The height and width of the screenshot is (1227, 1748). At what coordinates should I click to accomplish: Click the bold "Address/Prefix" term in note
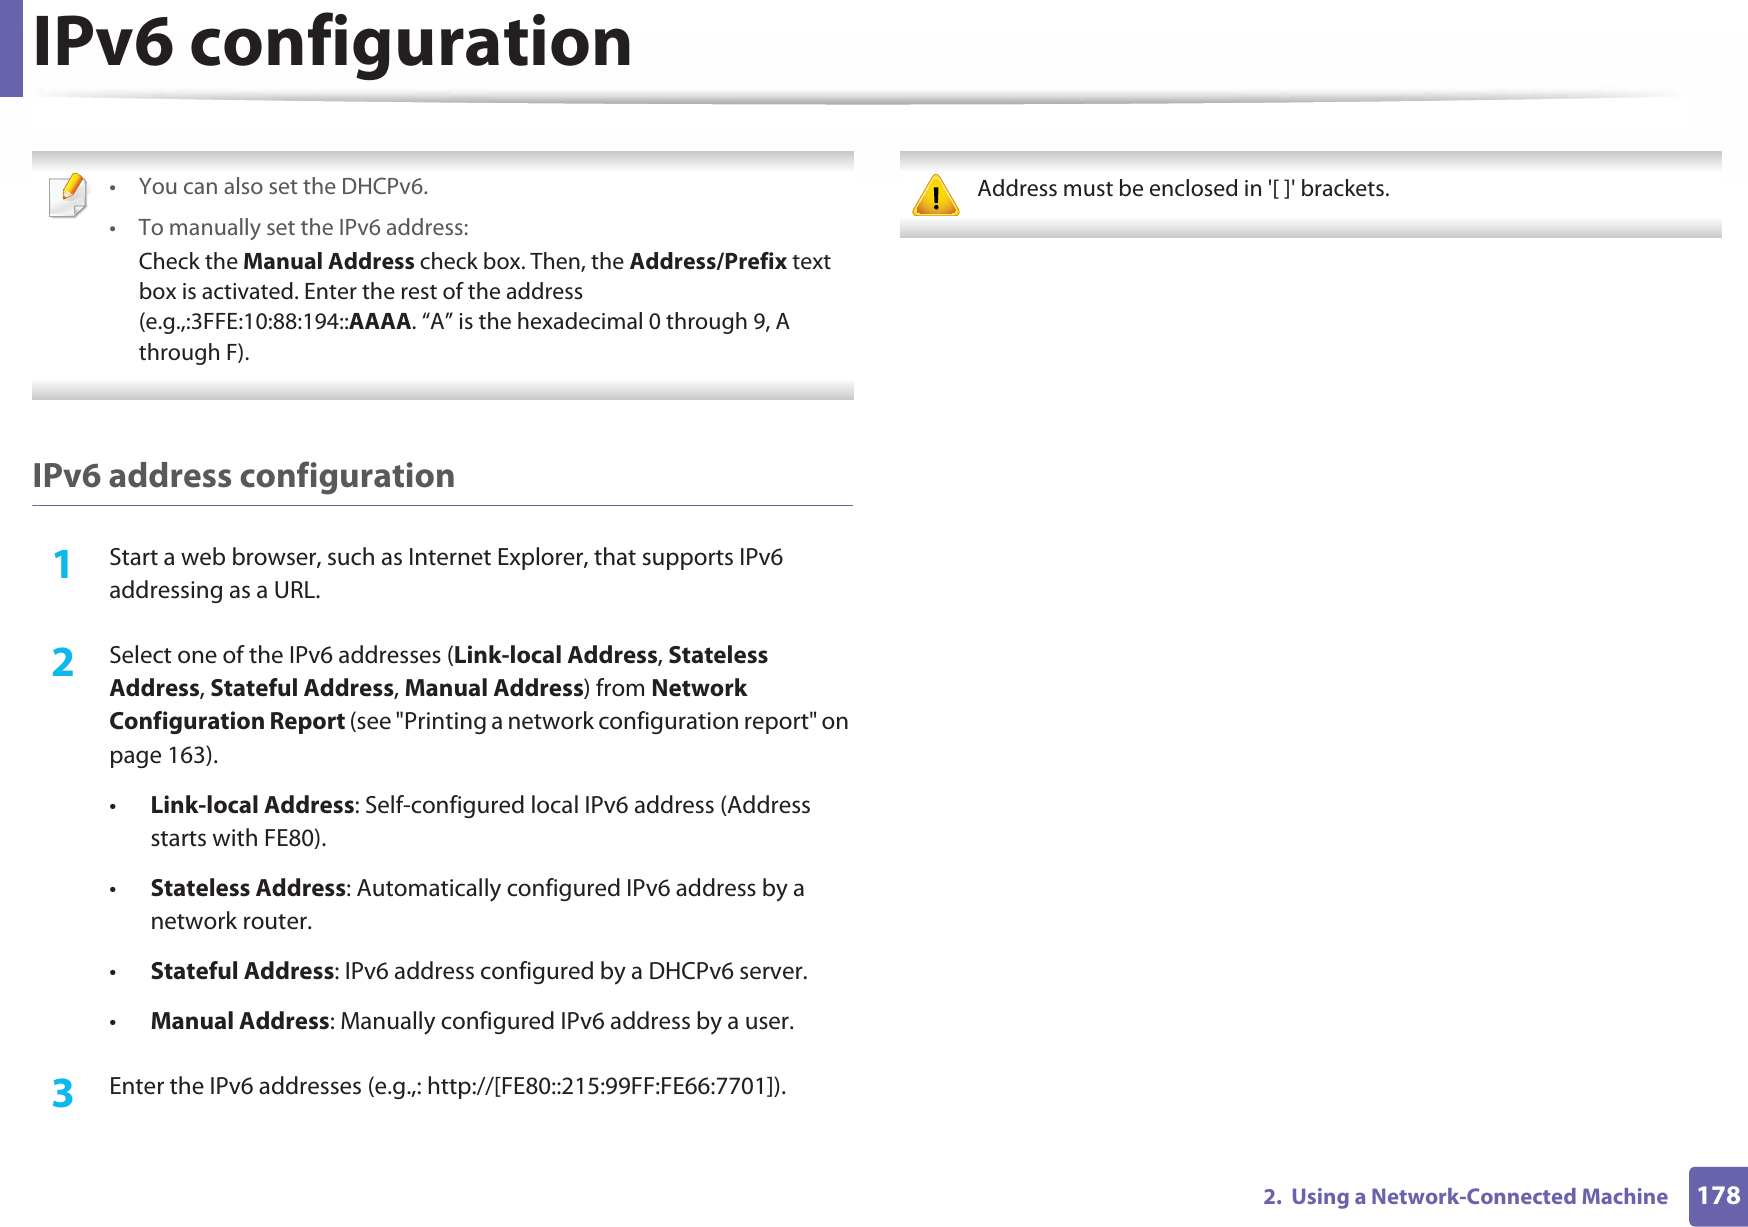coord(708,261)
